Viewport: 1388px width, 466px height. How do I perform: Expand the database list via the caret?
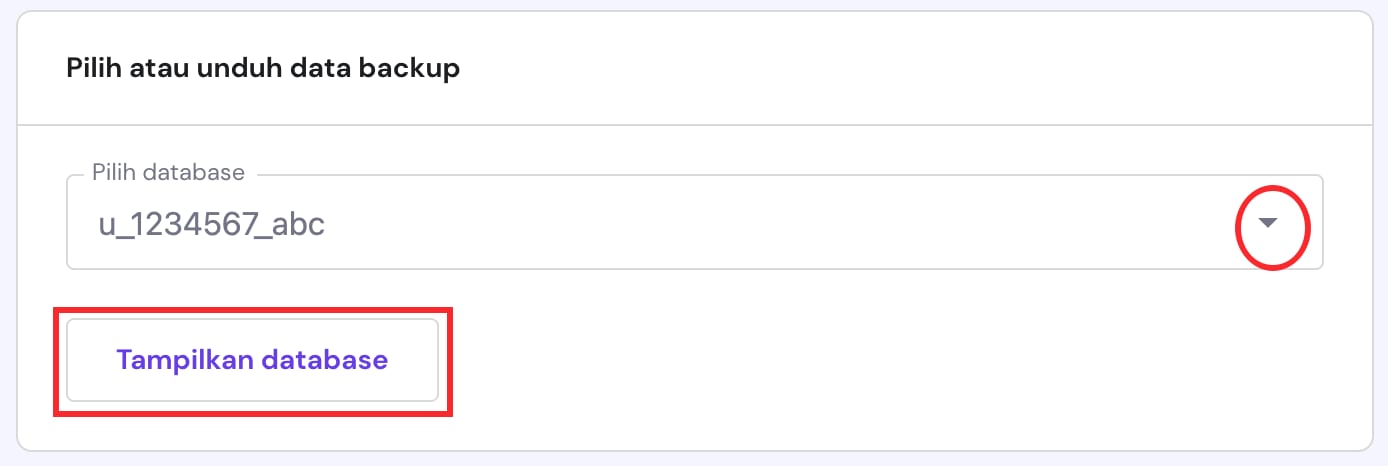pos(1268,224)
